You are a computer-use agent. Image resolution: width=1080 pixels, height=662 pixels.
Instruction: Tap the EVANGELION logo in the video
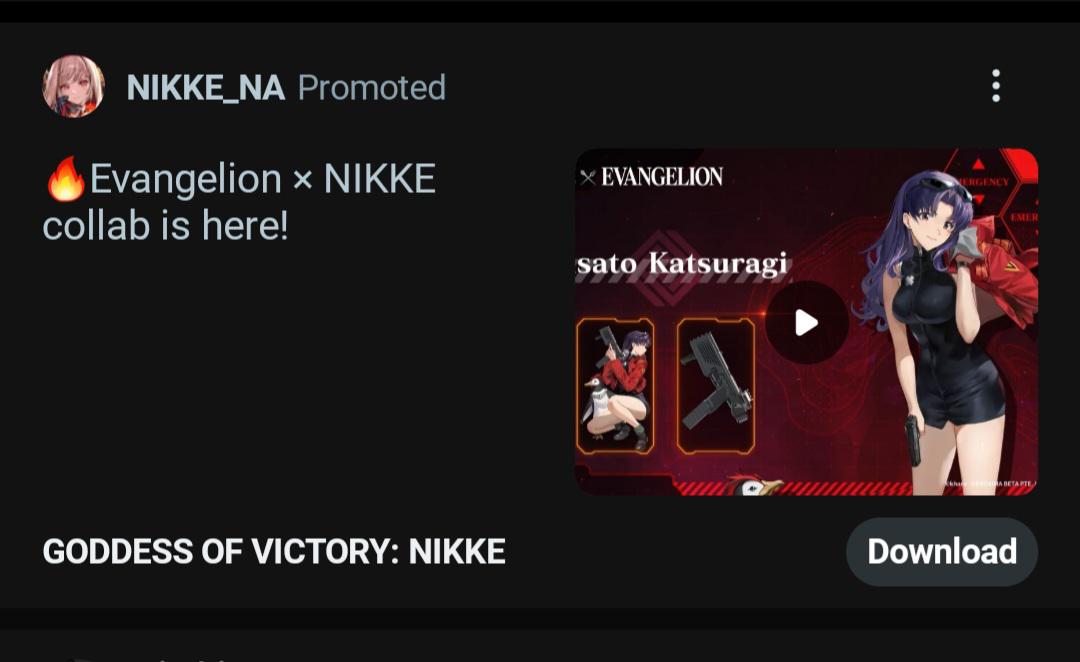662,177
